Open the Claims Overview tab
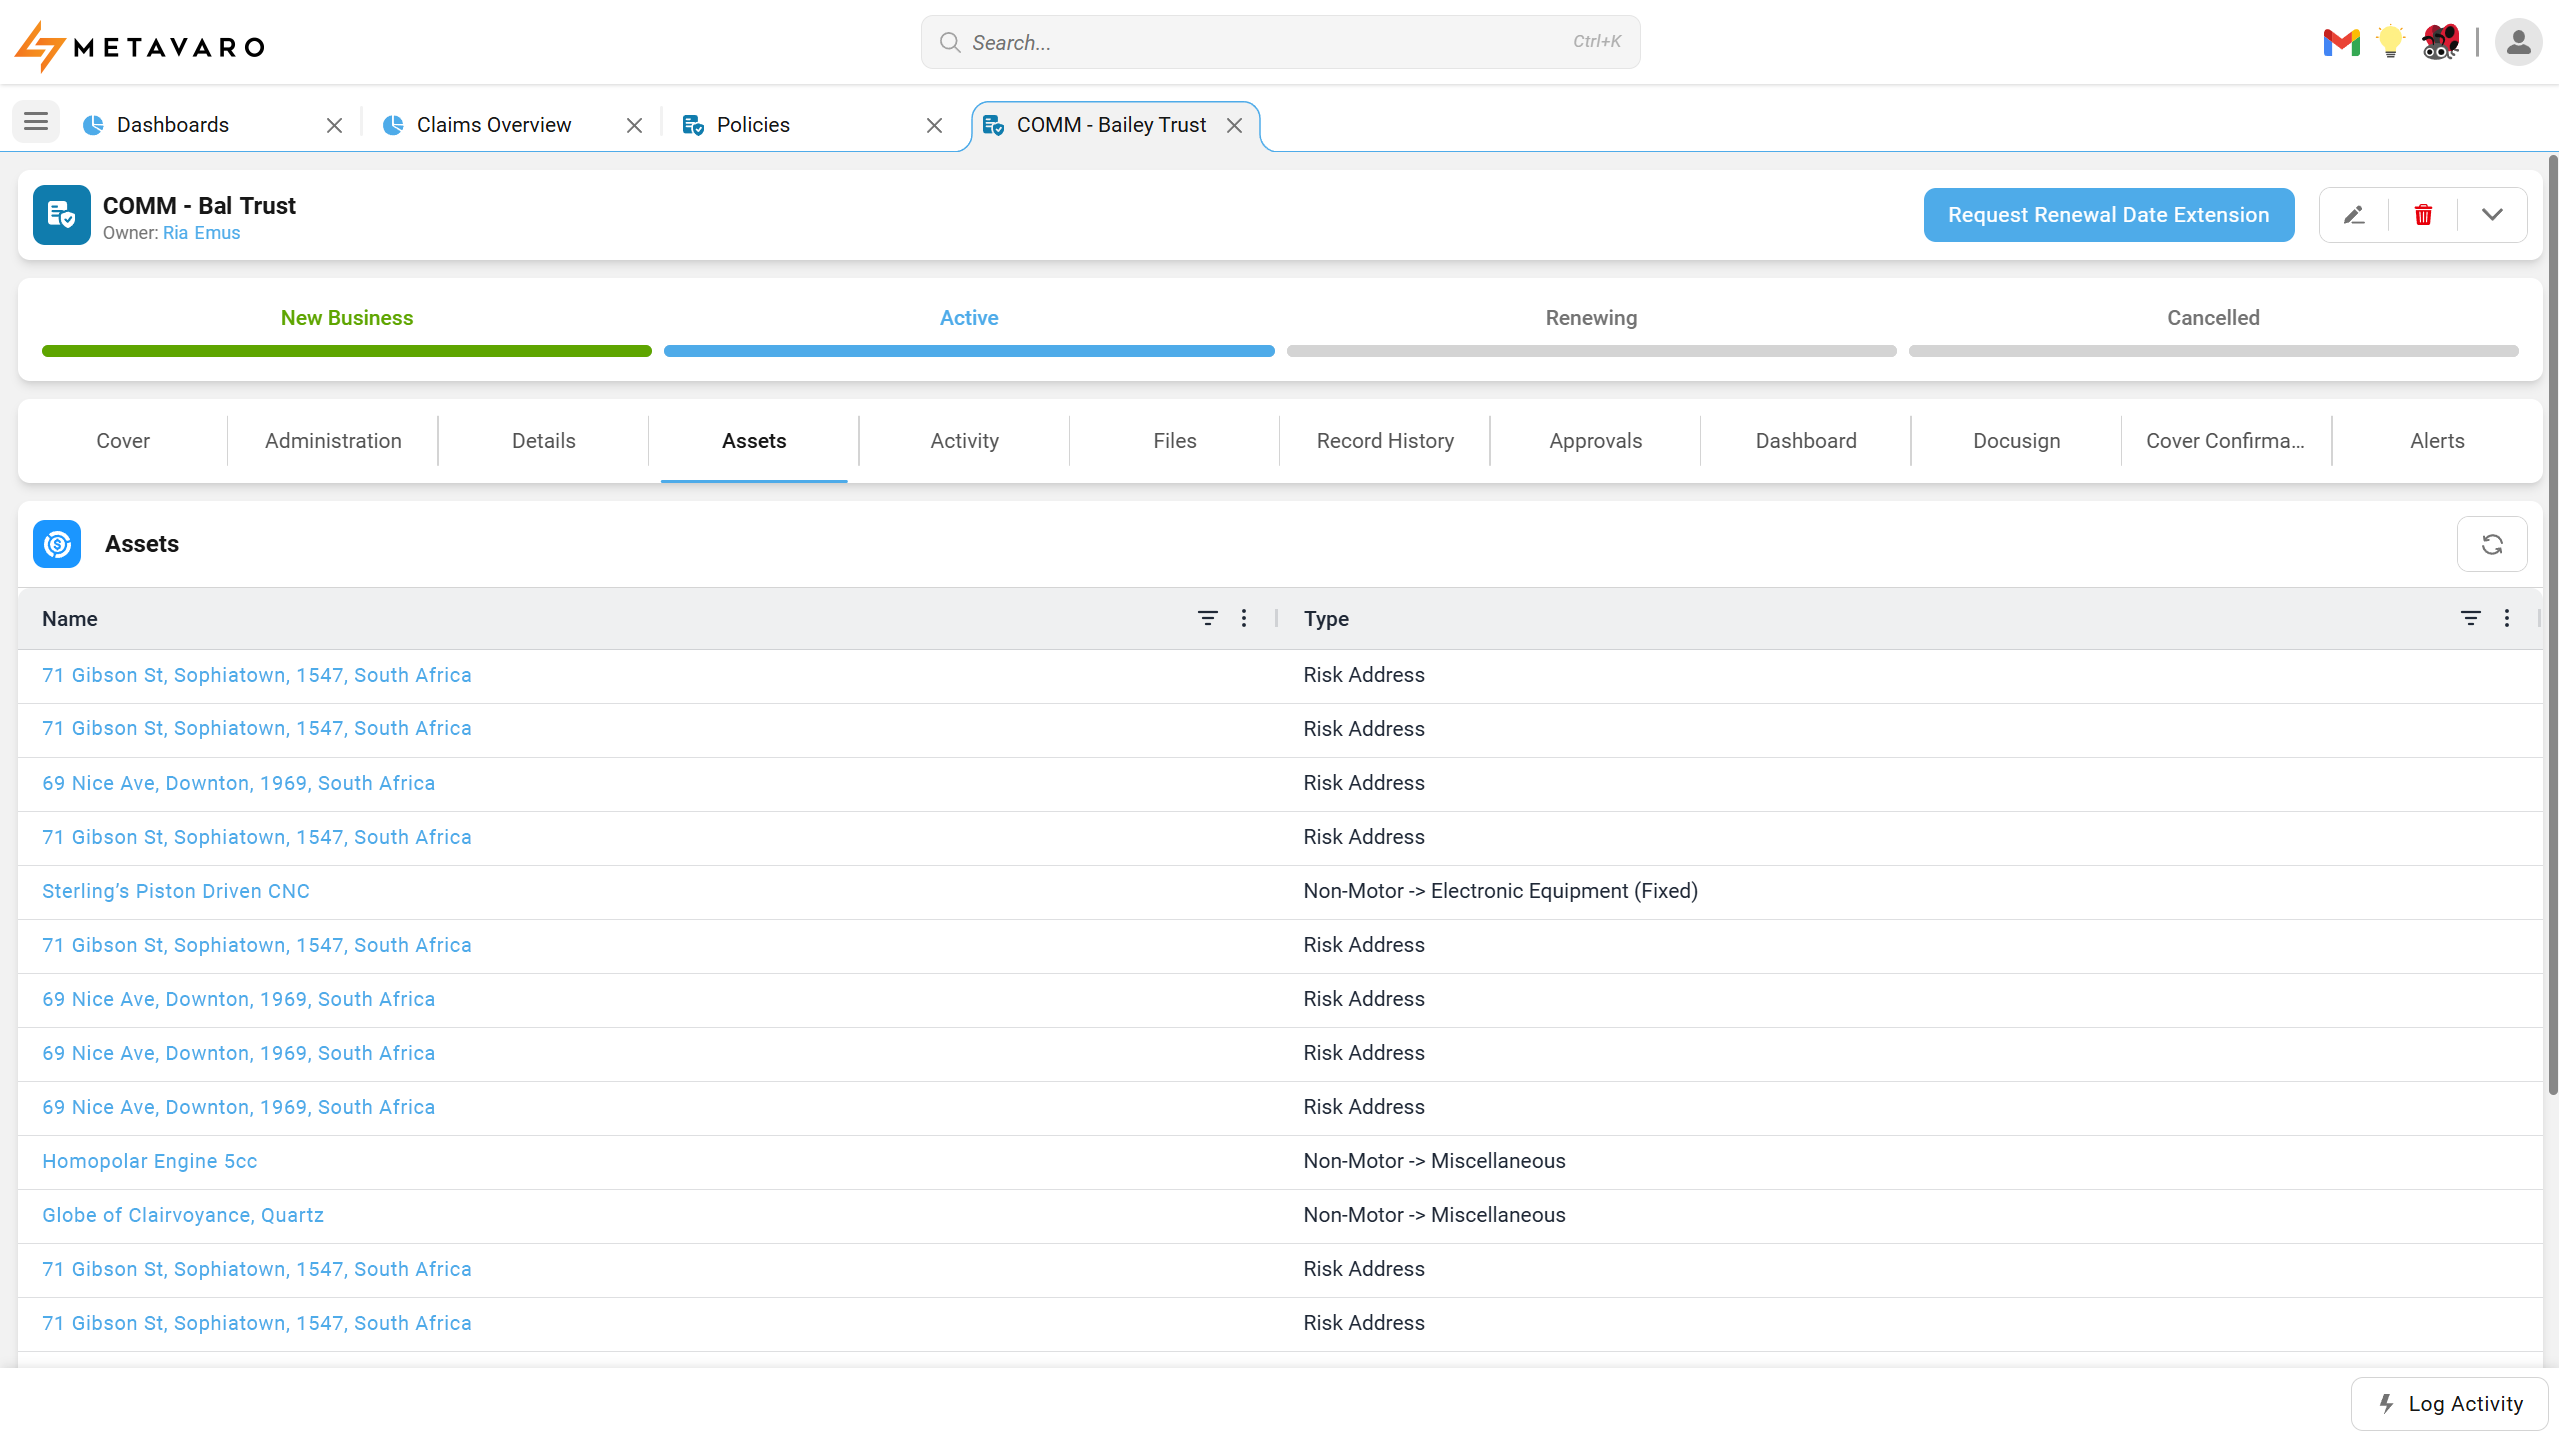Image resolution: width=2559 pixels, height=1439 pixels. click(493, 125)
